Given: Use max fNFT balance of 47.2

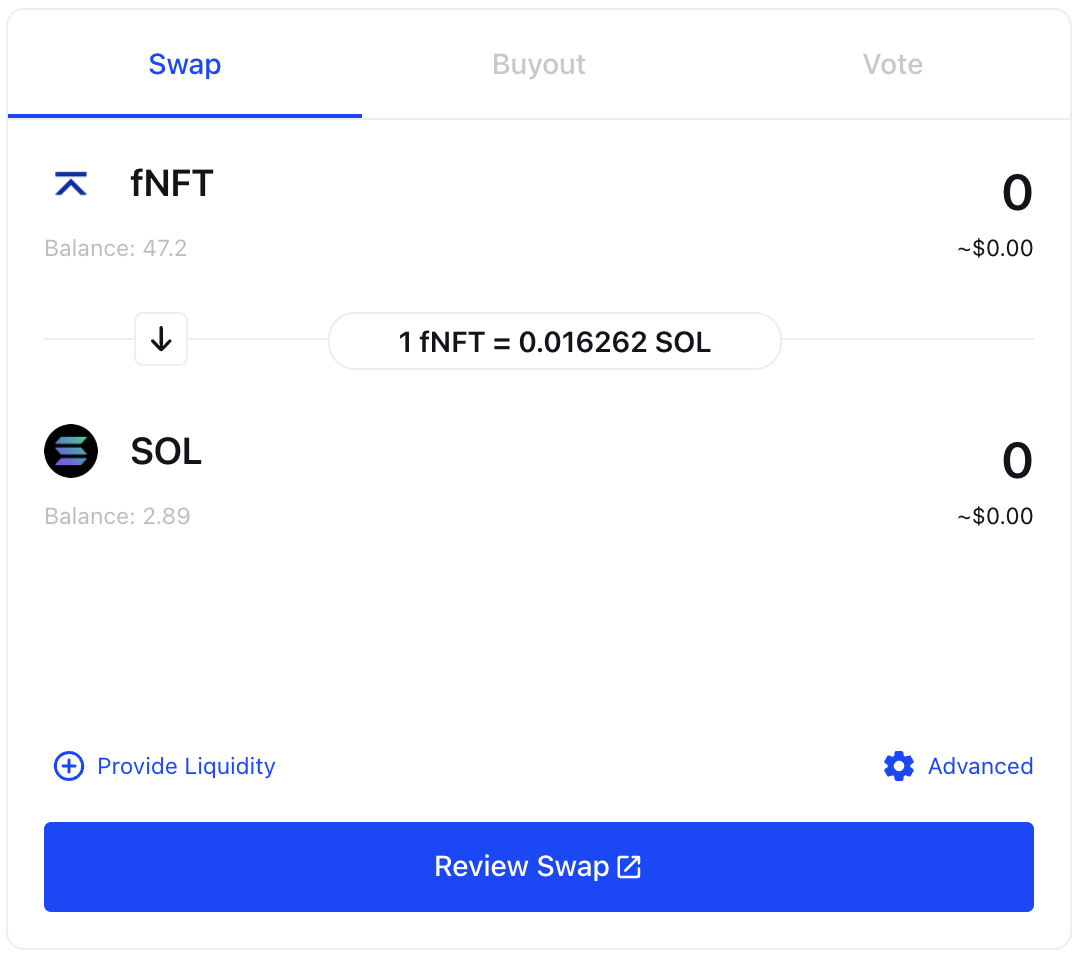Looking at the screenshot, I should pos(115,248).
